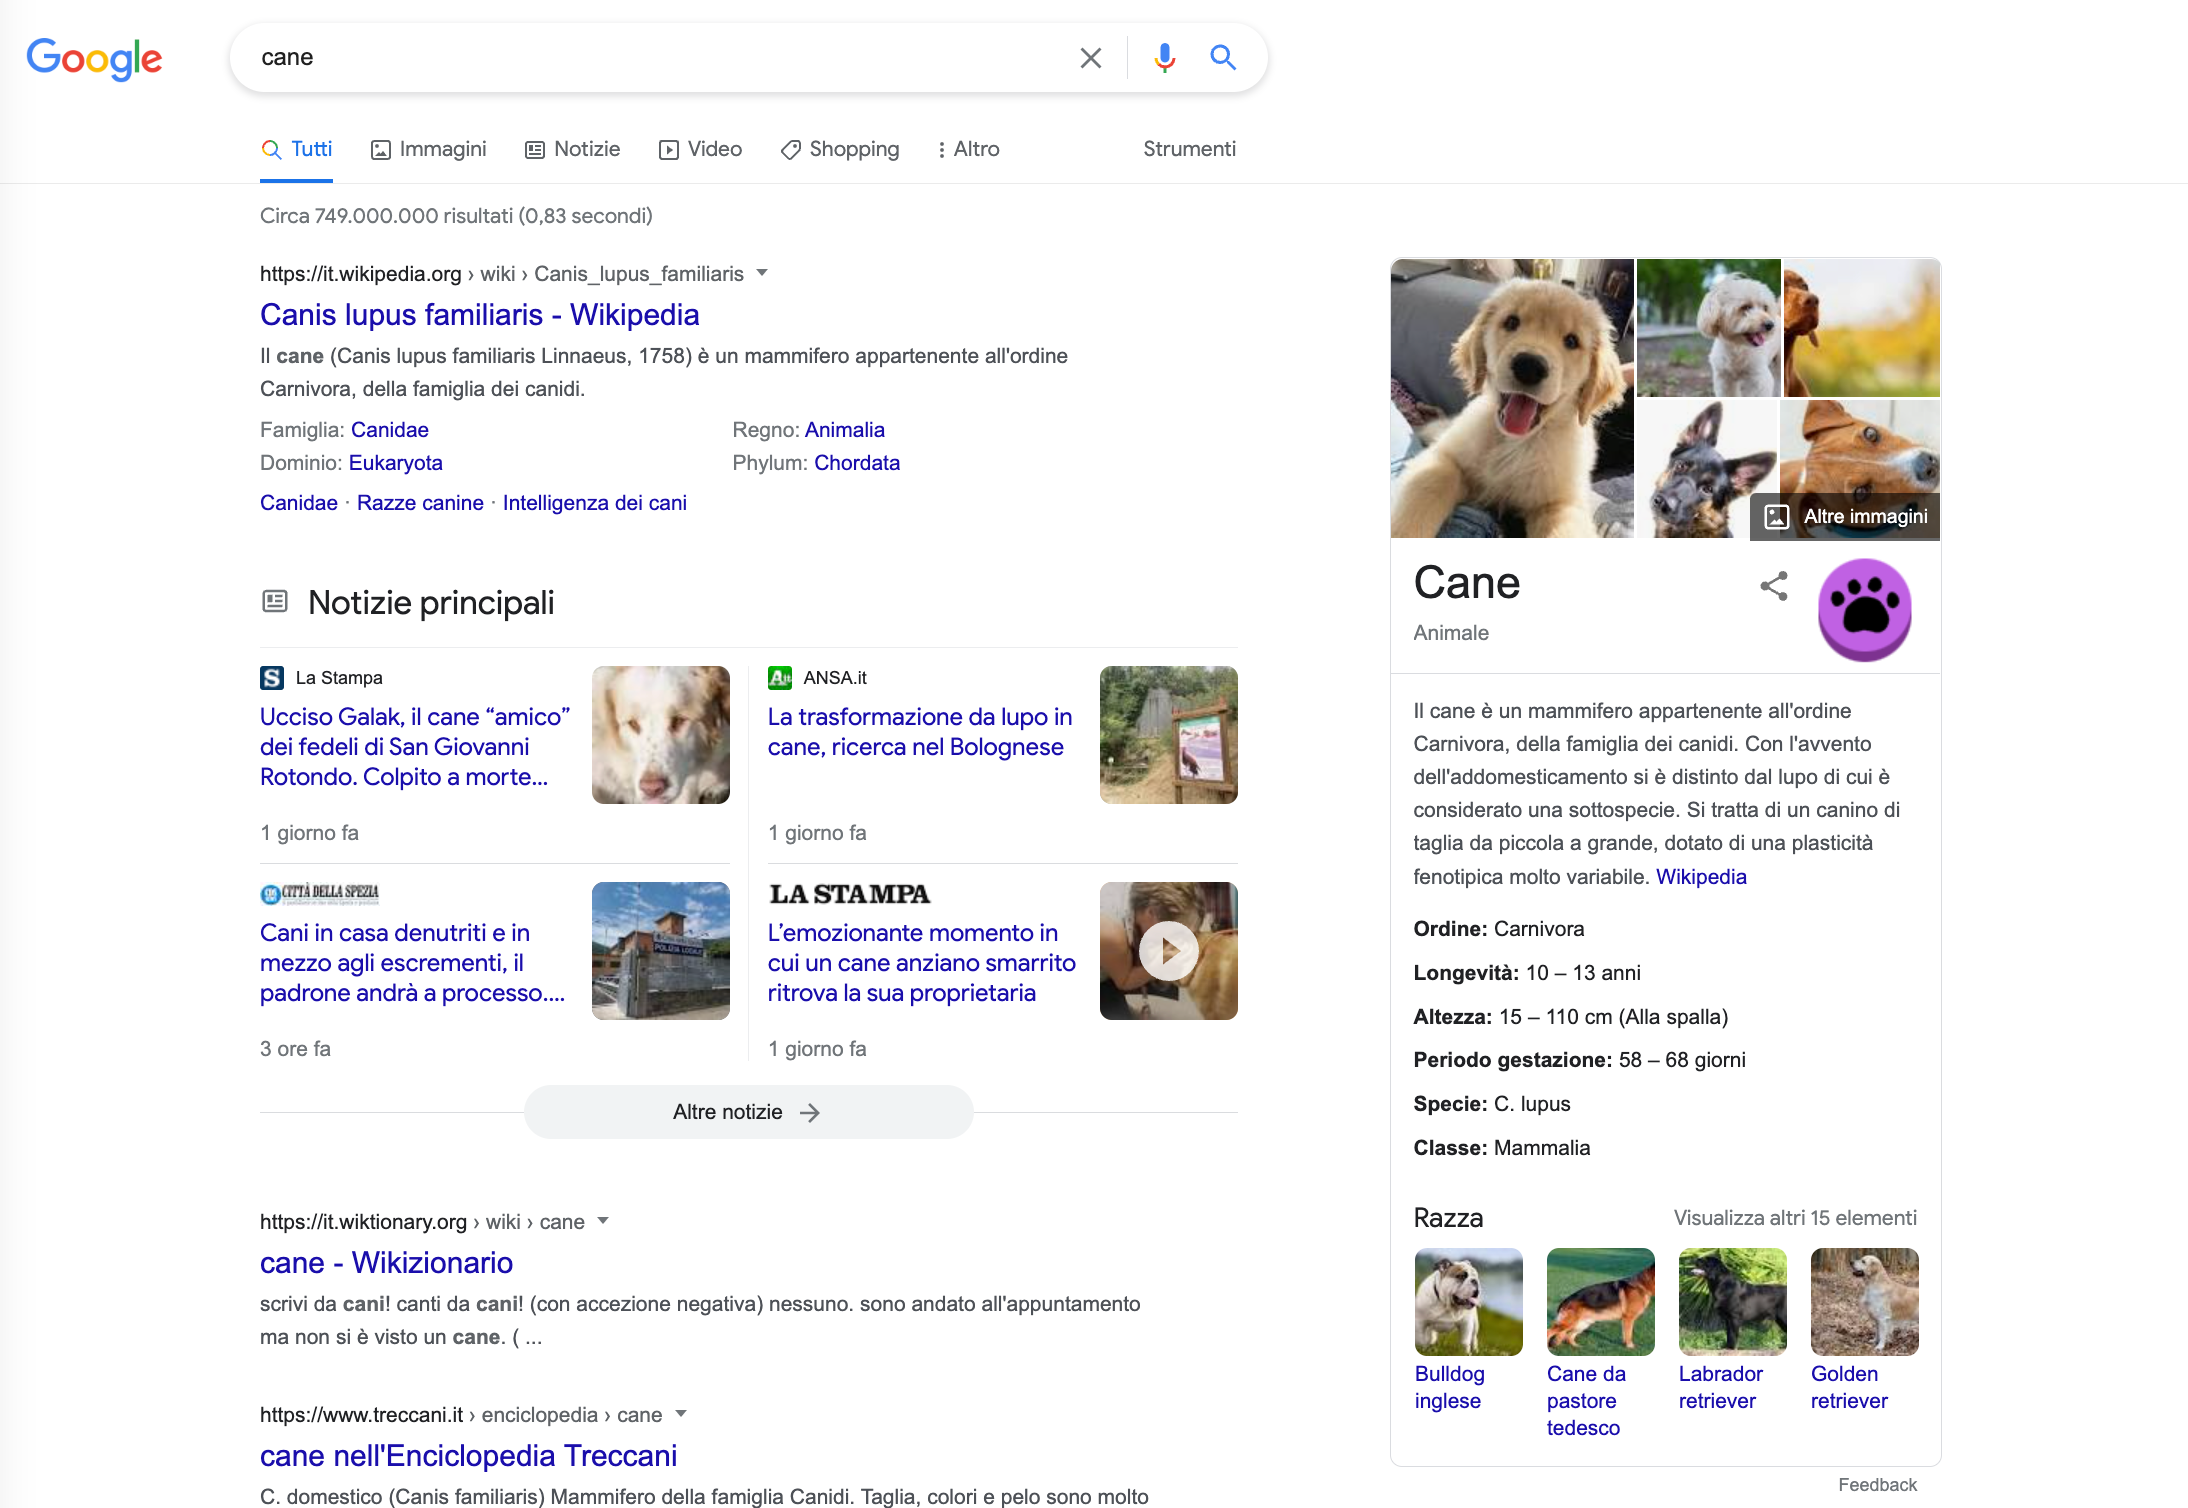
Task: Play the video on the old dog article
Action: tap(1169, 951)
